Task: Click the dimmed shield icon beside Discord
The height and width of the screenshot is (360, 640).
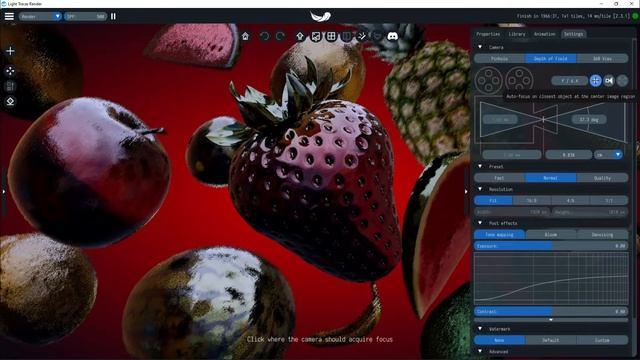Action: [x=377, y=36]
